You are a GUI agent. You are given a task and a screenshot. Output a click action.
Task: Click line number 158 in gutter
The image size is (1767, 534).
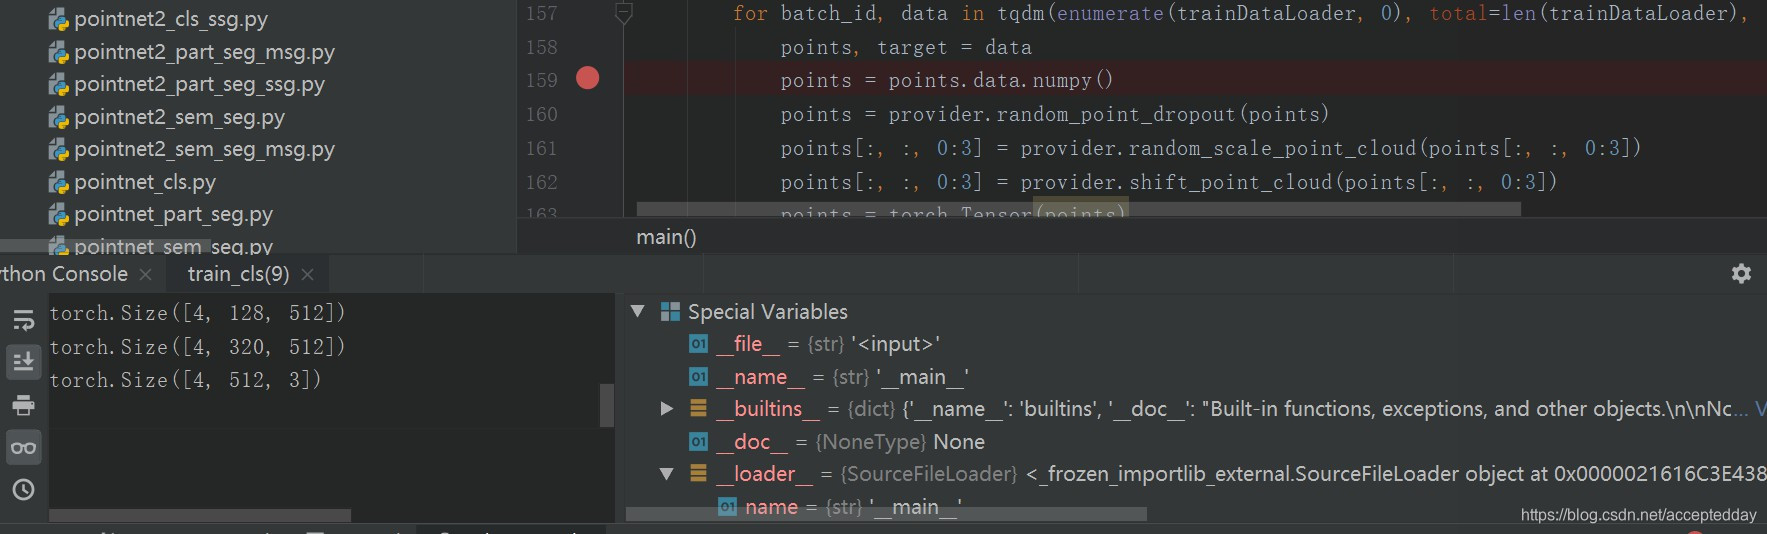click(542, 47)
